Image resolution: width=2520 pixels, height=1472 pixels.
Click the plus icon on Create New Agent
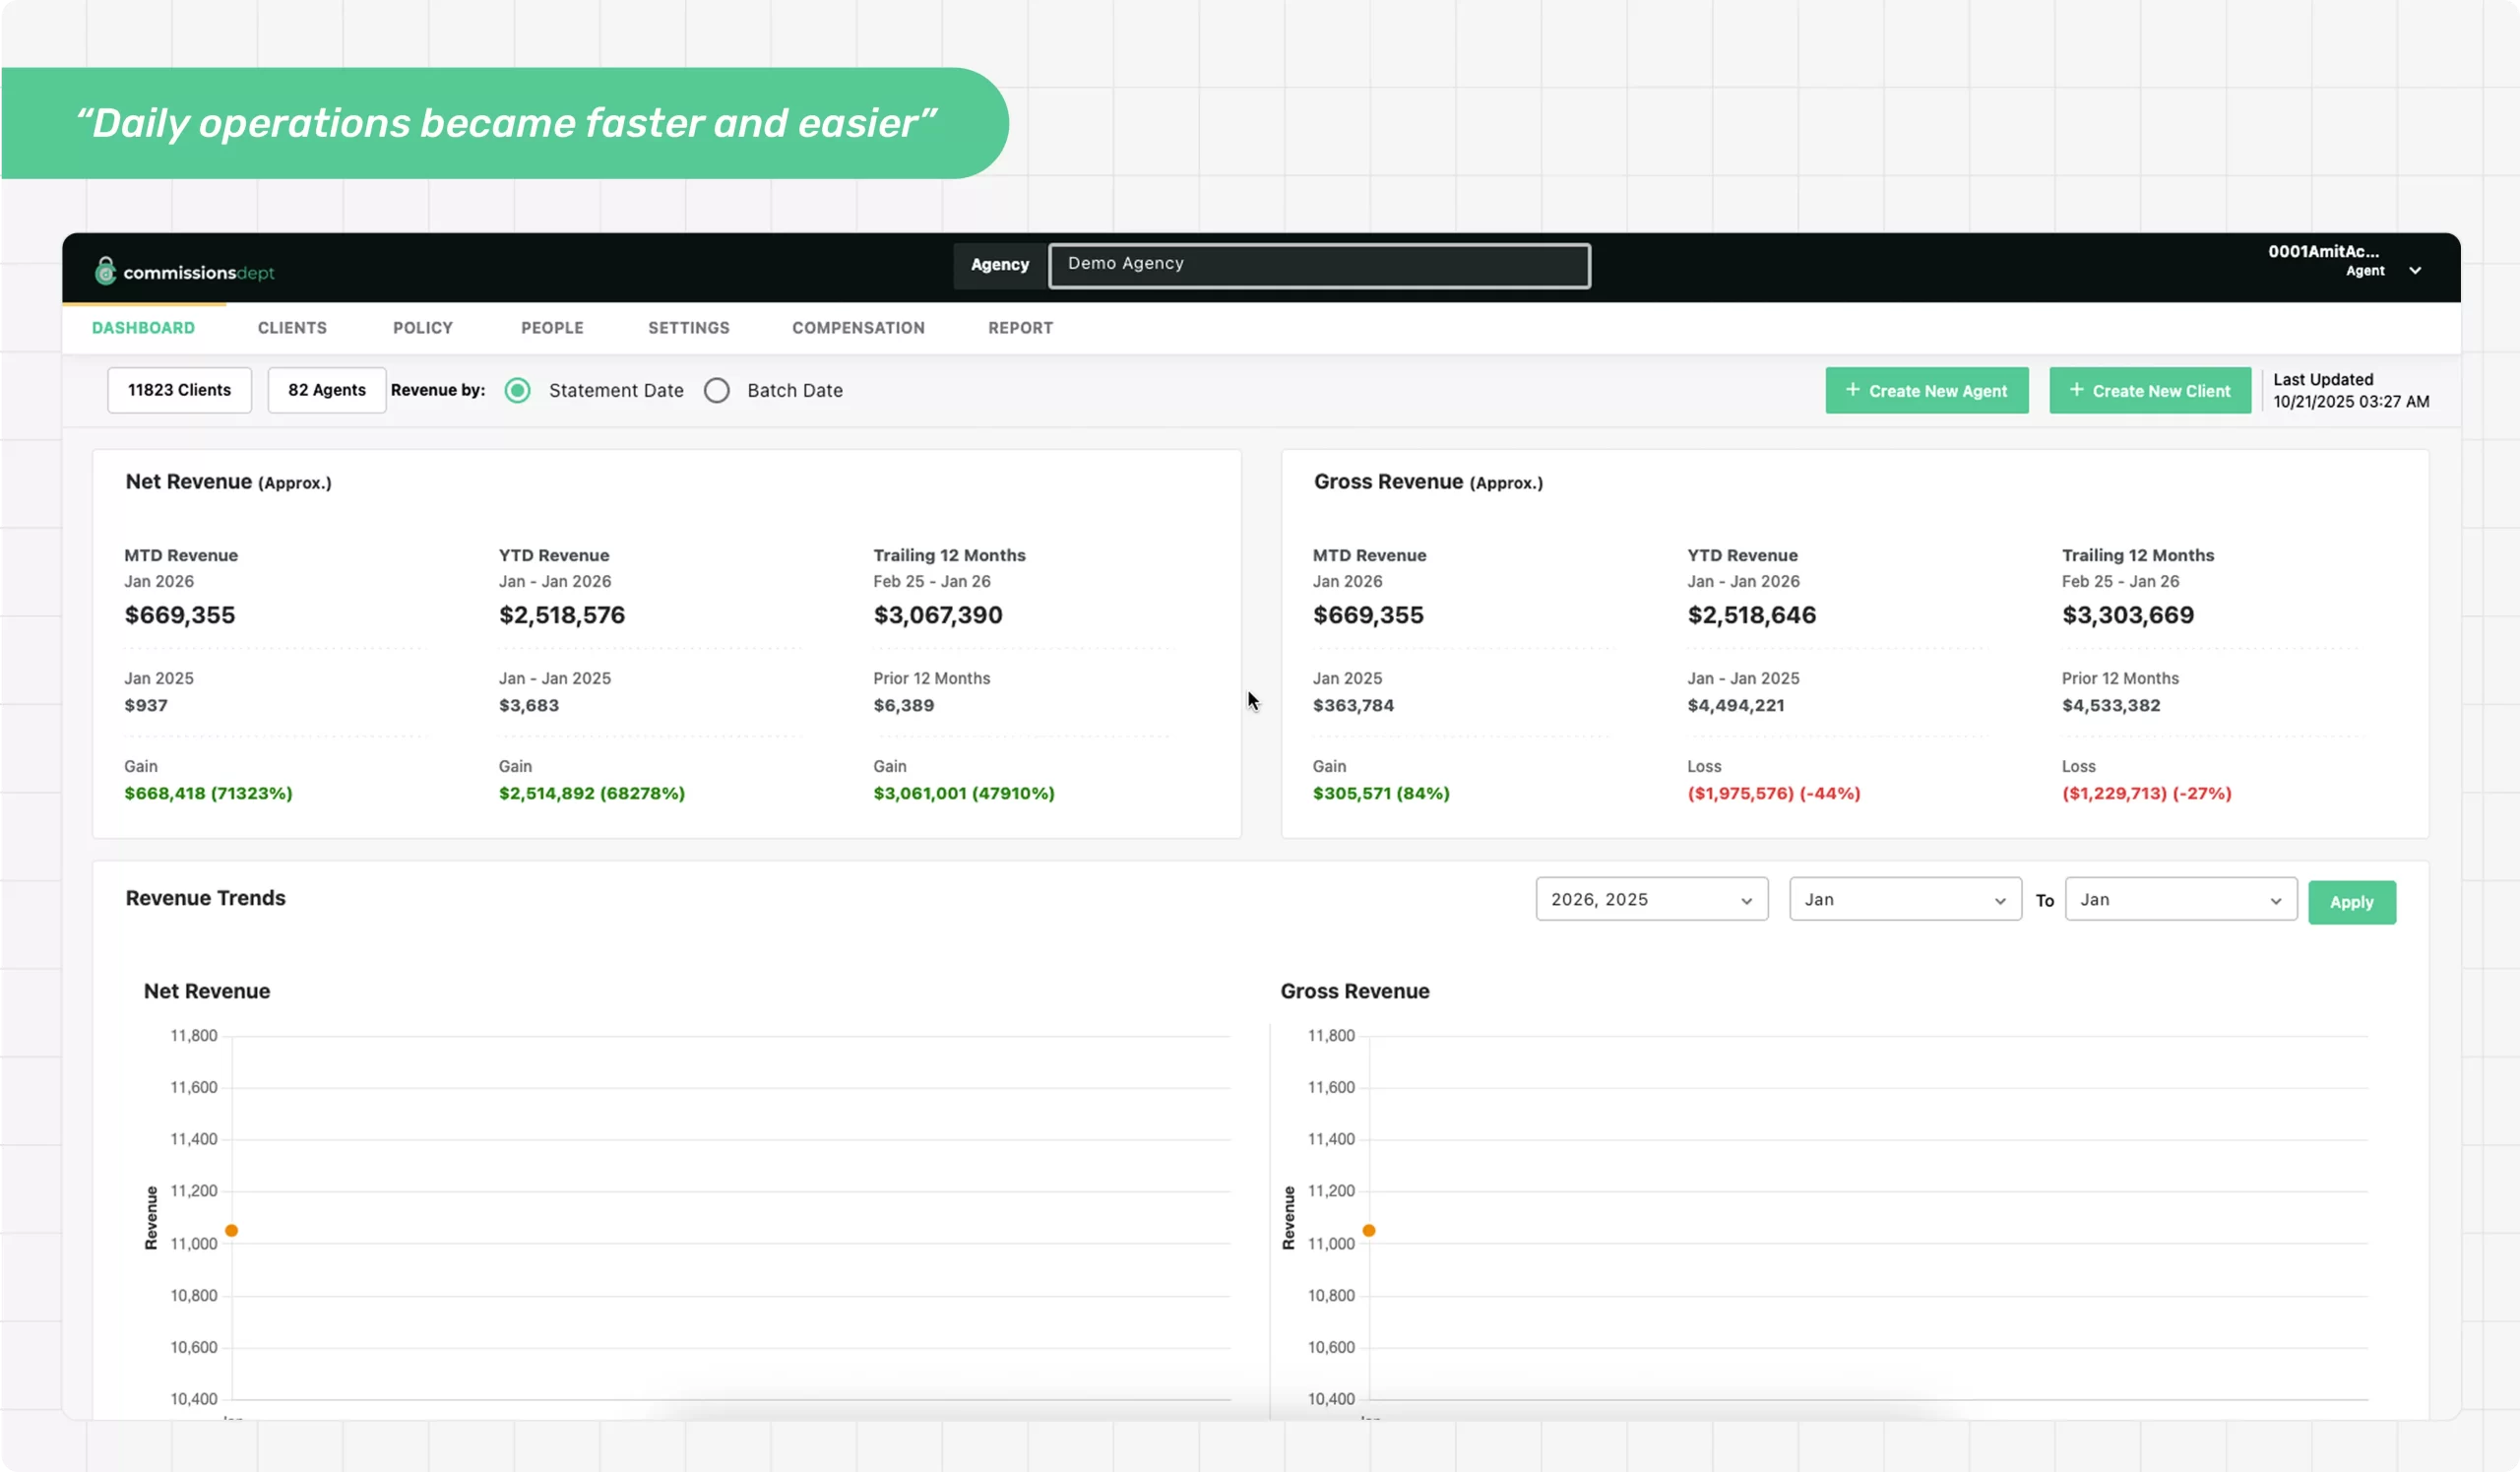click(1851, 390)
